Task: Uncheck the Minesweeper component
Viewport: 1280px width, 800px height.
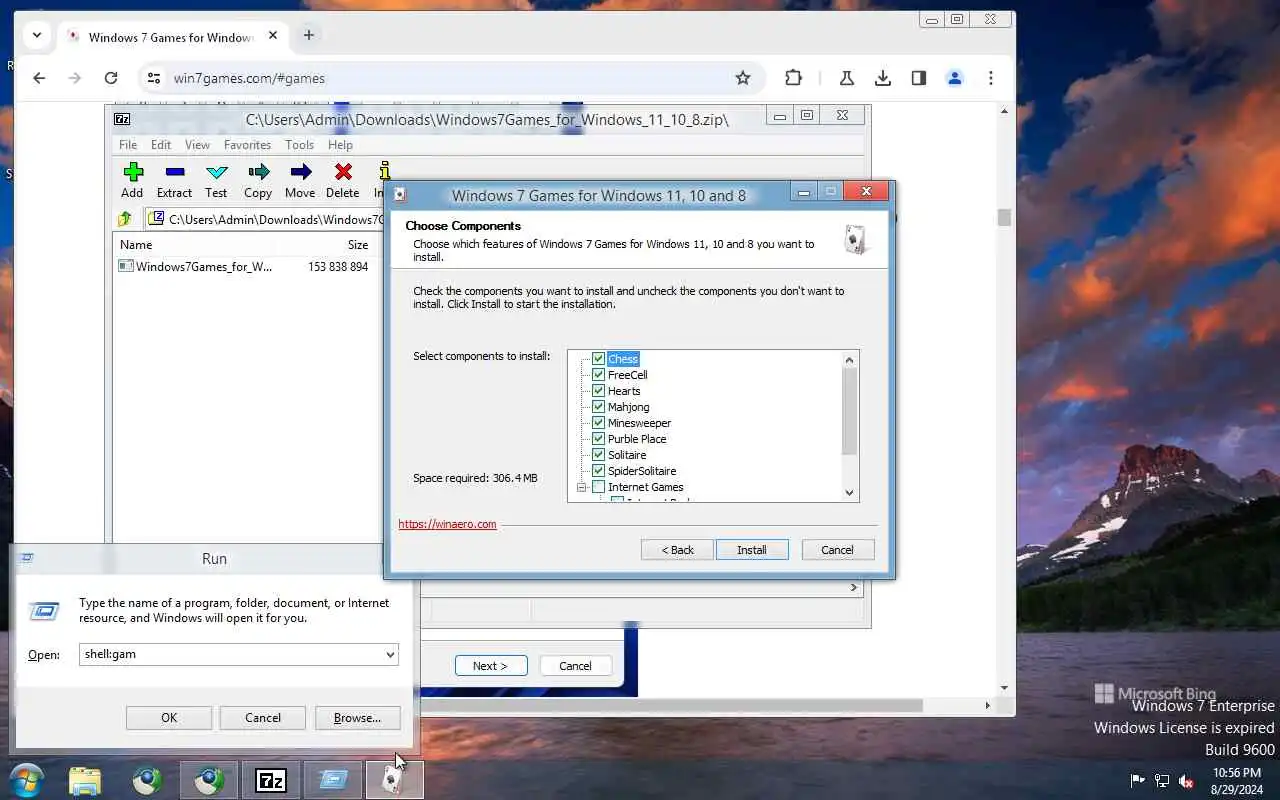Action: click(598, 423)
